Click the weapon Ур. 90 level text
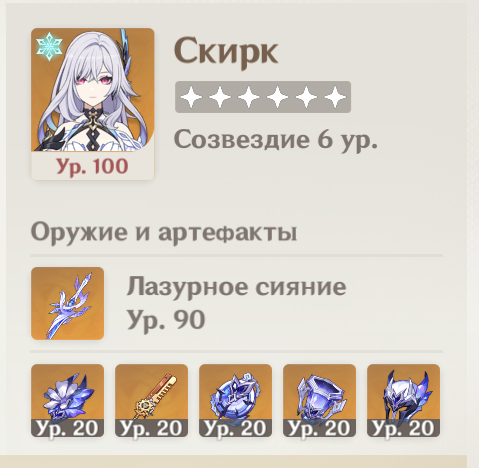The height and width of the screenshot is (468, 479). (x=166, y=320)
